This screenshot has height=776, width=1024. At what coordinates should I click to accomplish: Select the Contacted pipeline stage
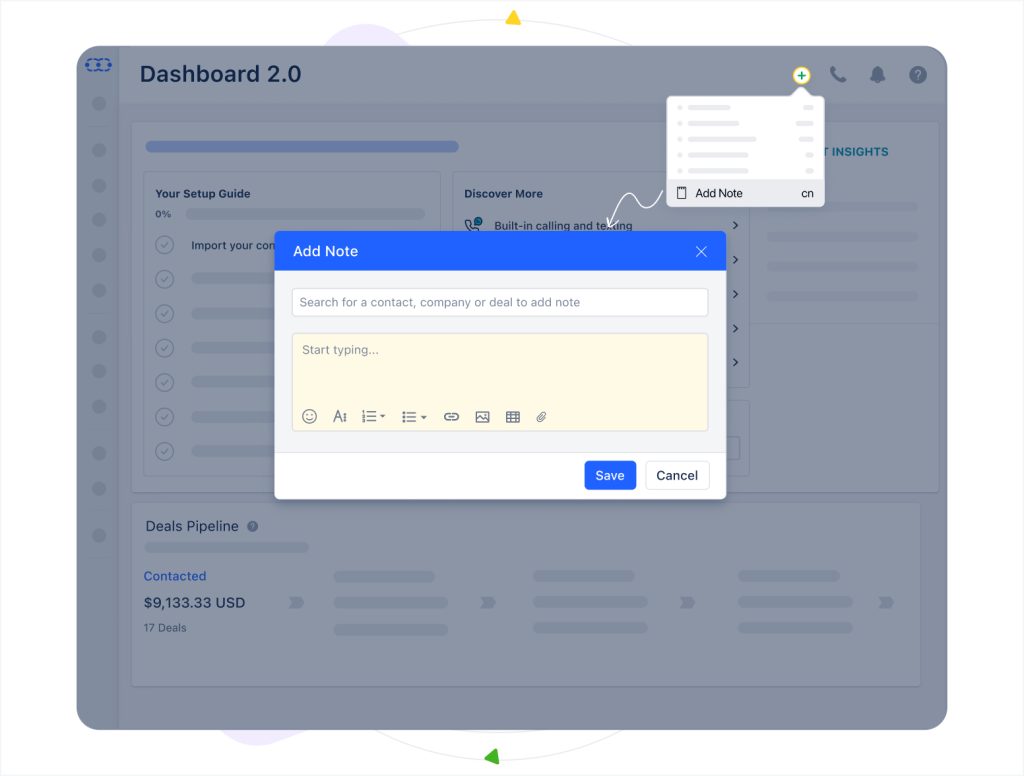175,576
